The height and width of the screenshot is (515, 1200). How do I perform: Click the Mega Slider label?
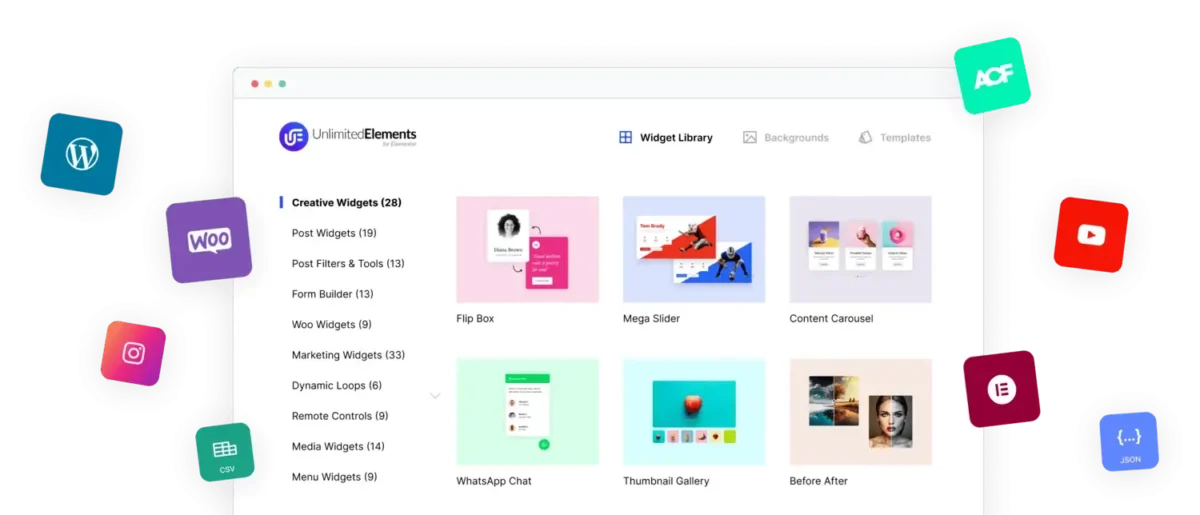point(651,319)
